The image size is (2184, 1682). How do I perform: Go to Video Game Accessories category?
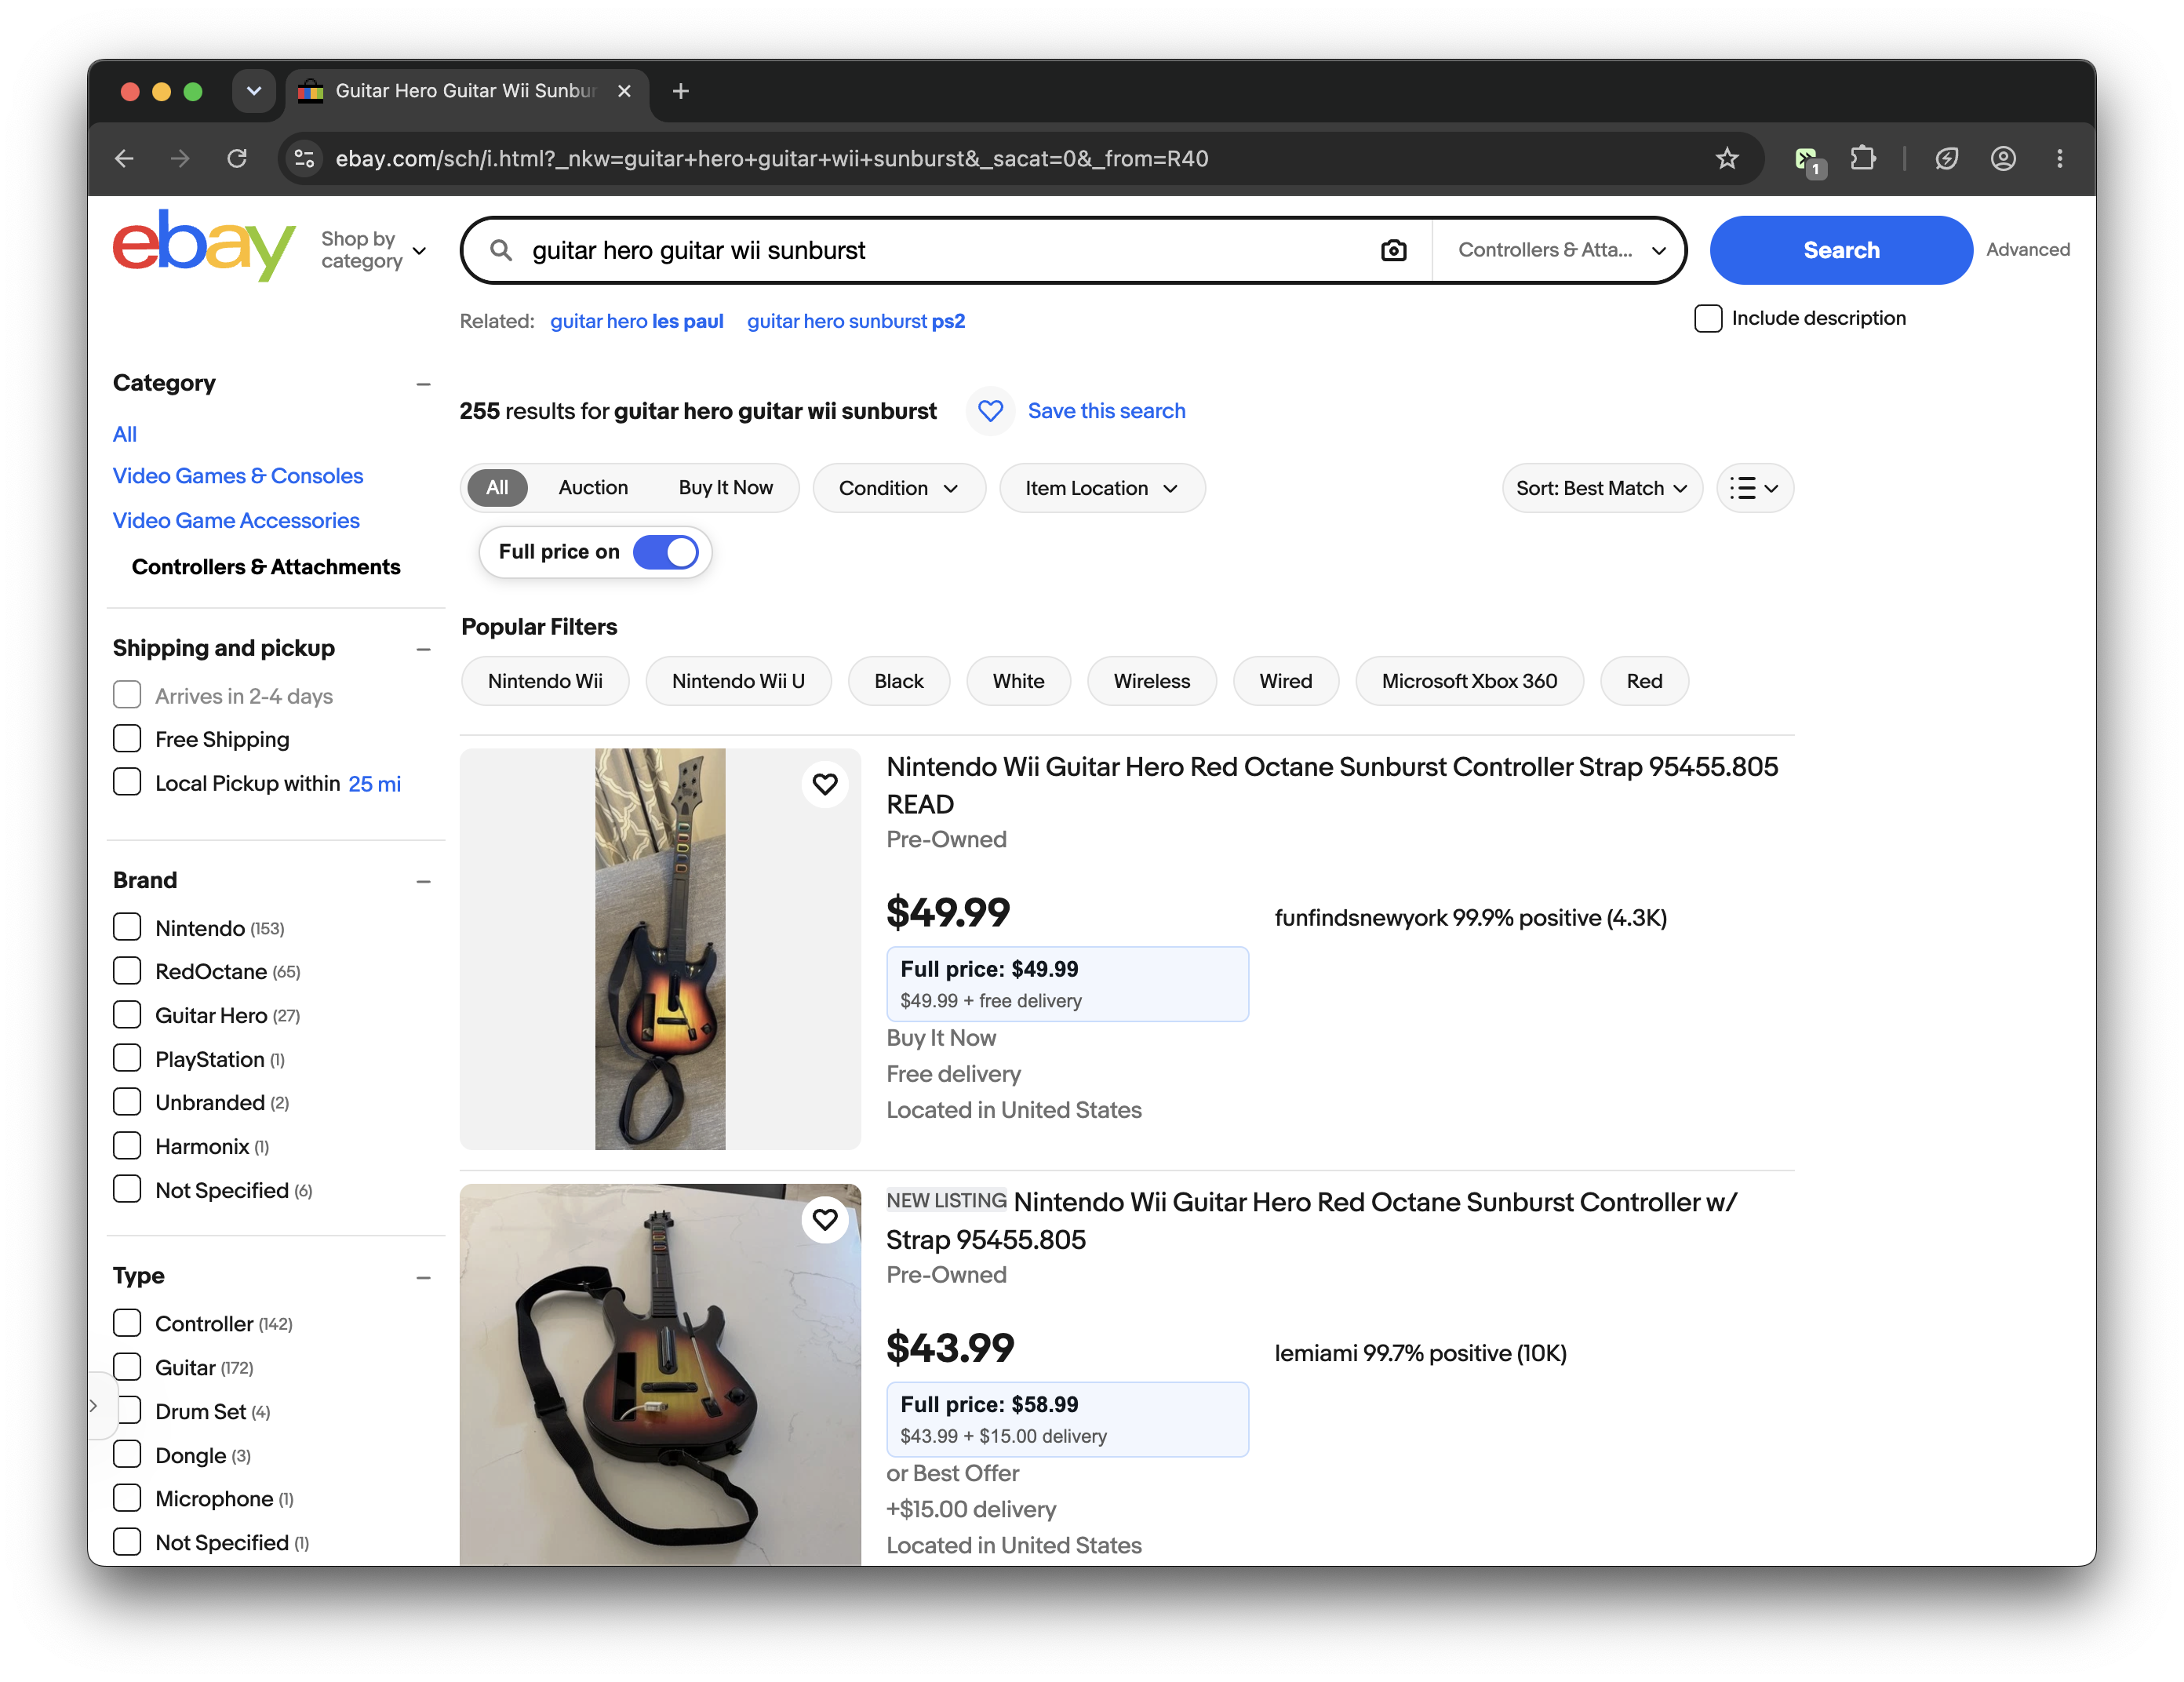236,520
